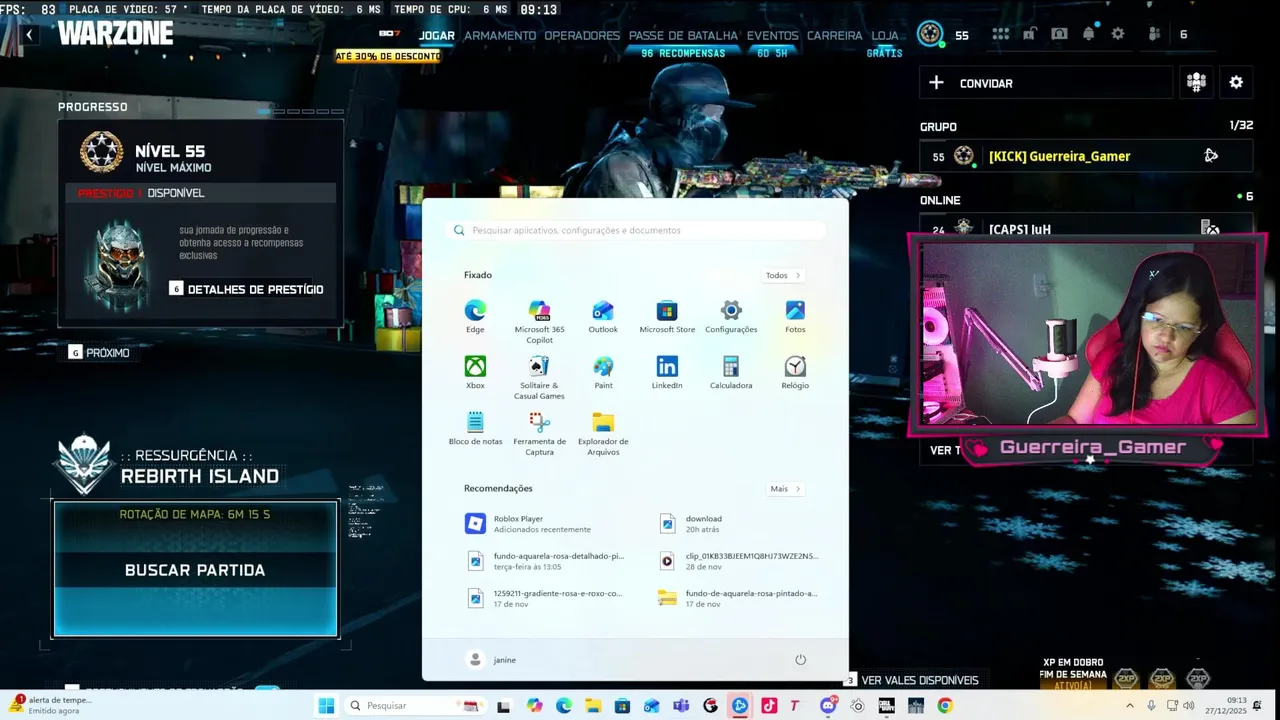Open Configurações from the Start menu
1280x720 pixels.
click(731, 316)
